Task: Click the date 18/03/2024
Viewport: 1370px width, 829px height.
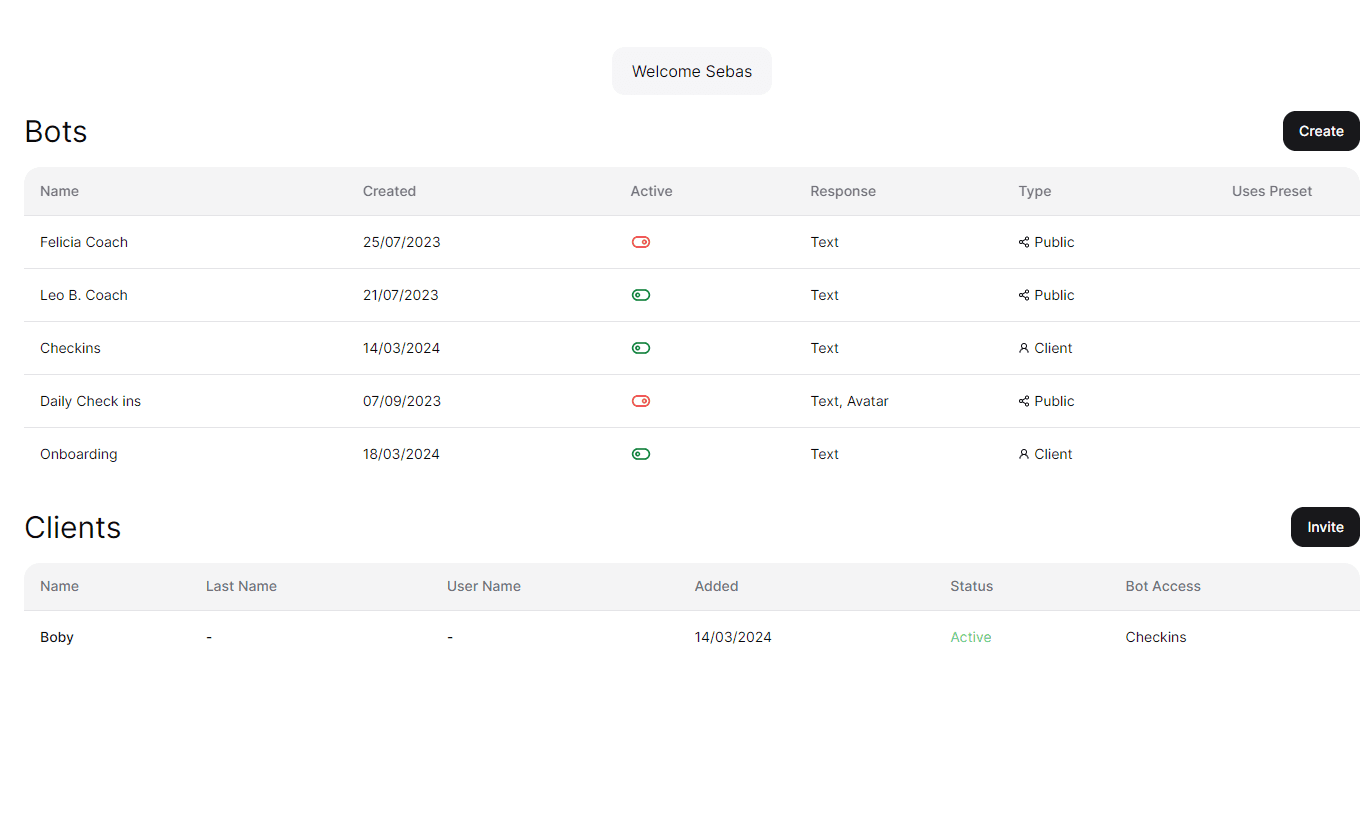Action: point(401,454)
